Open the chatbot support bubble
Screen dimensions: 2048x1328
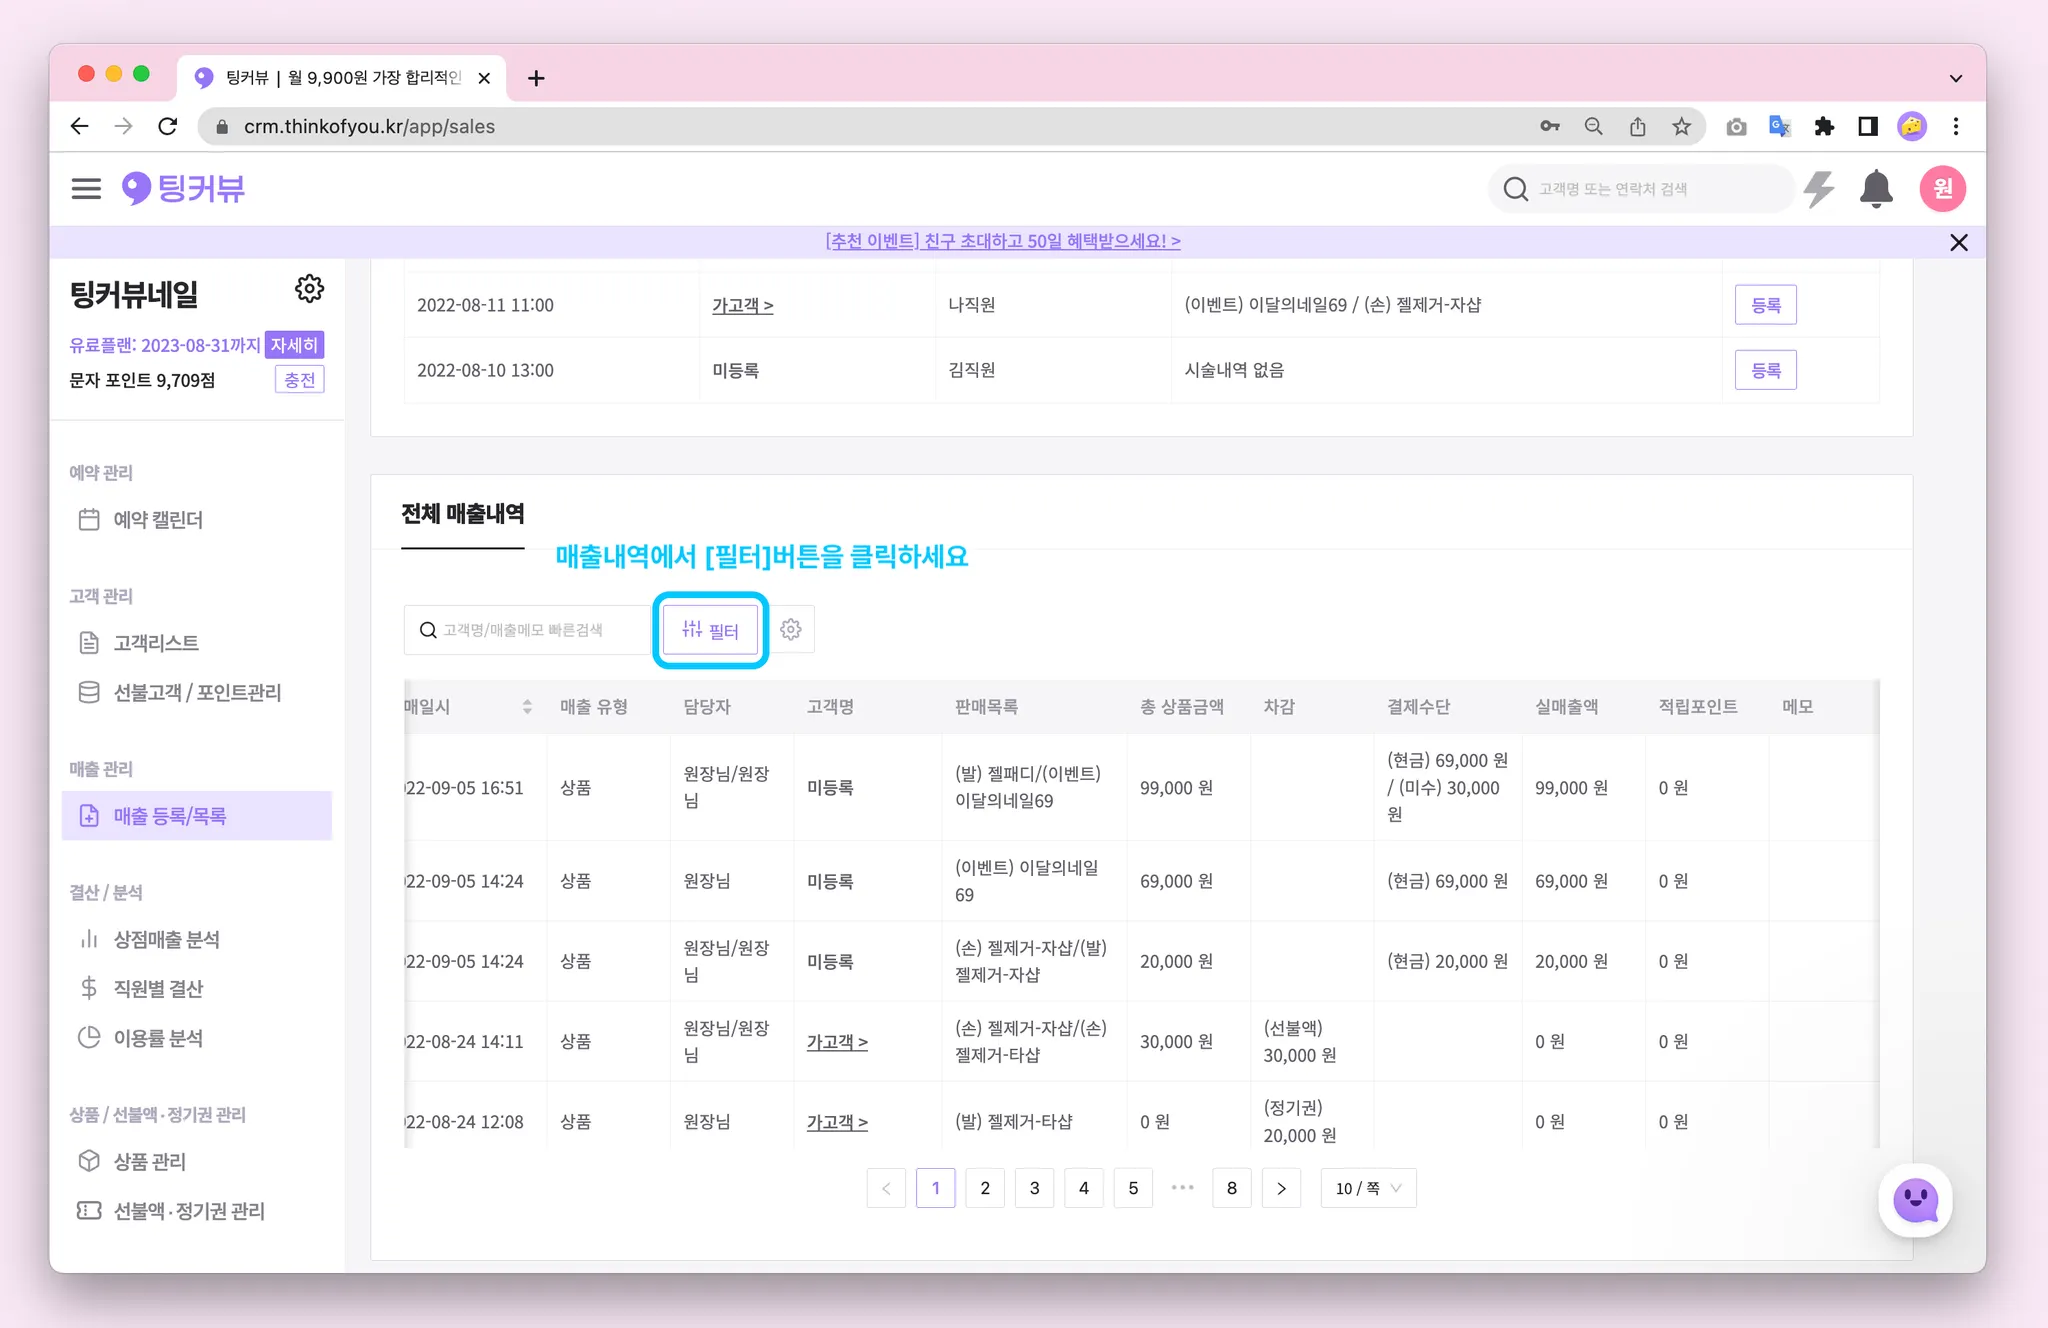pyautogui.click(x=1915, y=1200)
